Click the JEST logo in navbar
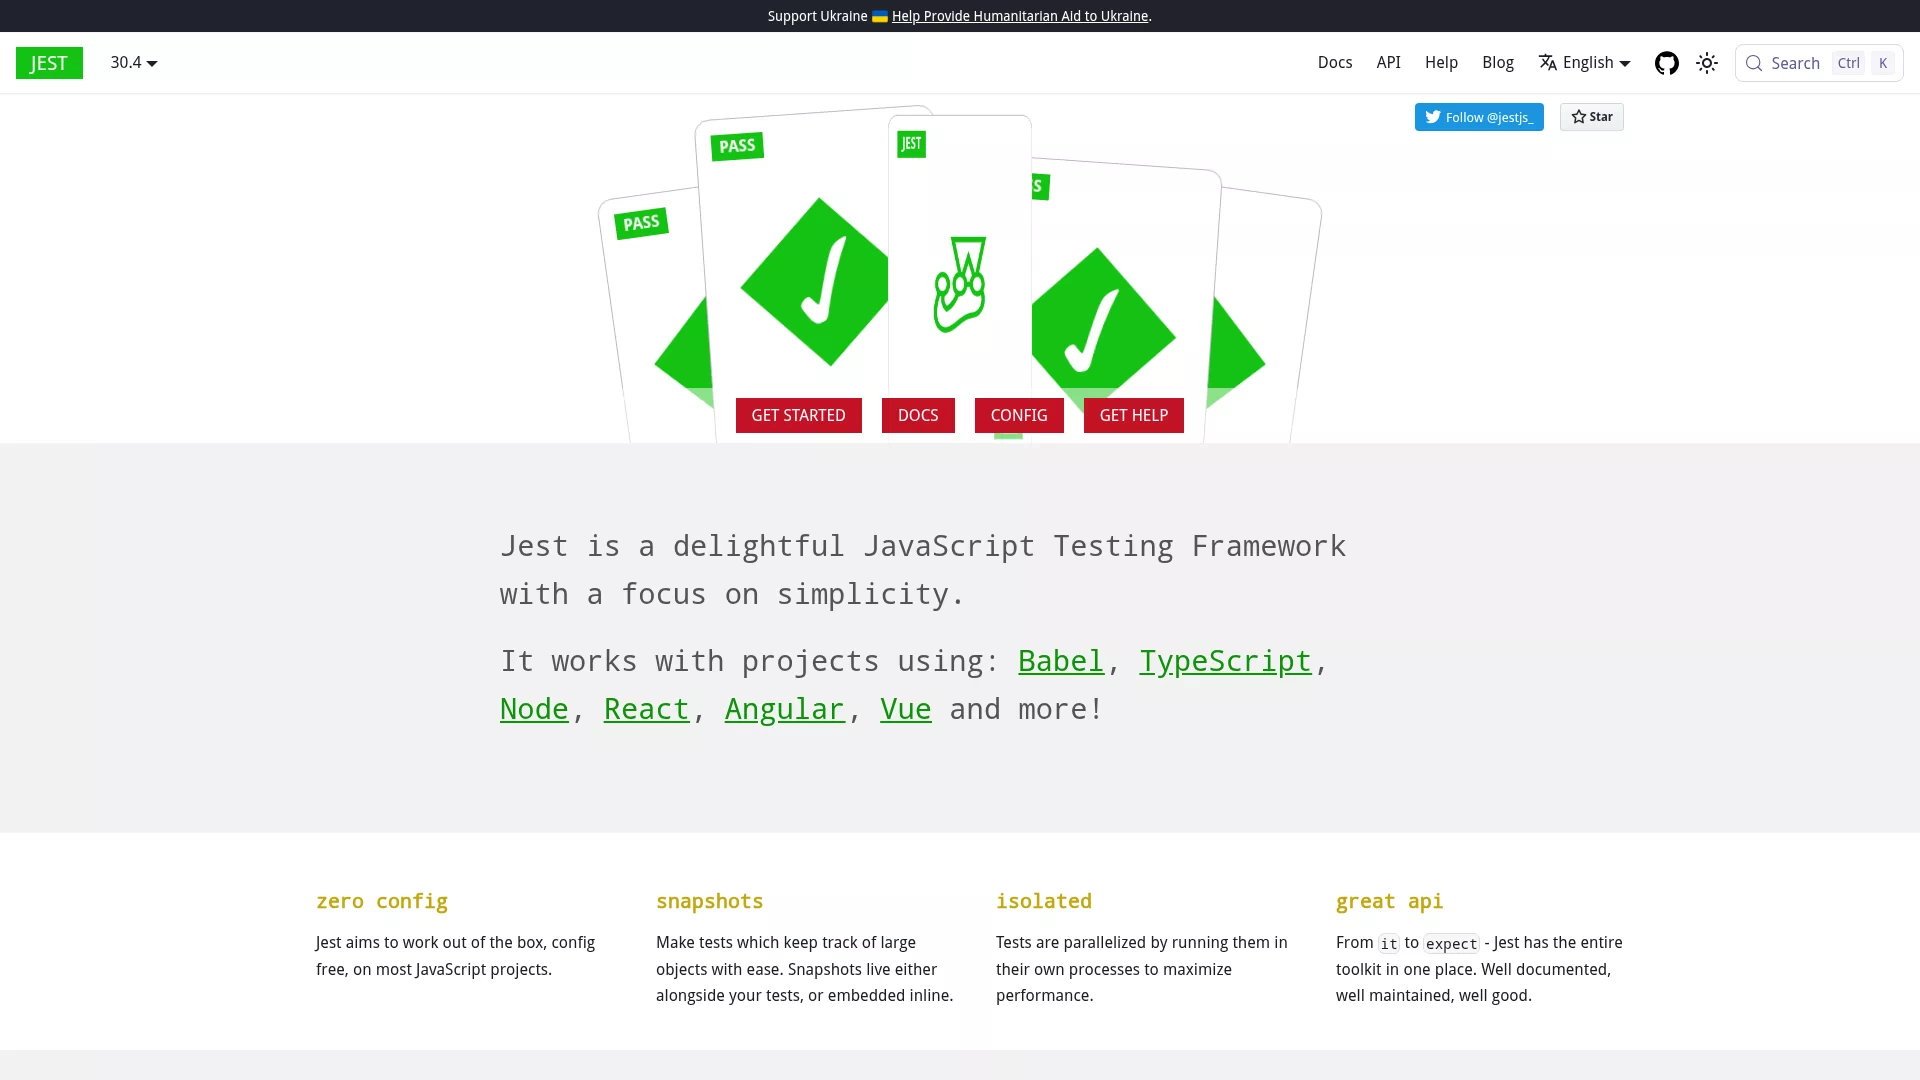 coord(49,63)
